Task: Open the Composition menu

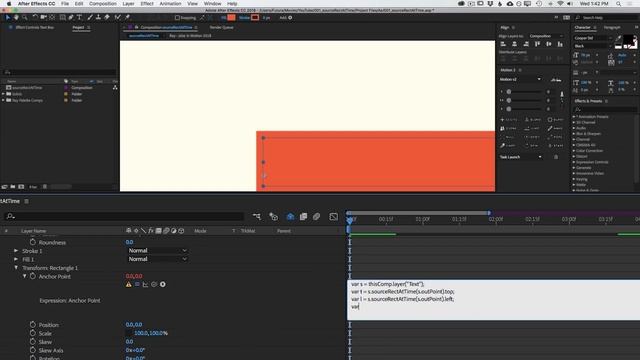Action: 103,3
